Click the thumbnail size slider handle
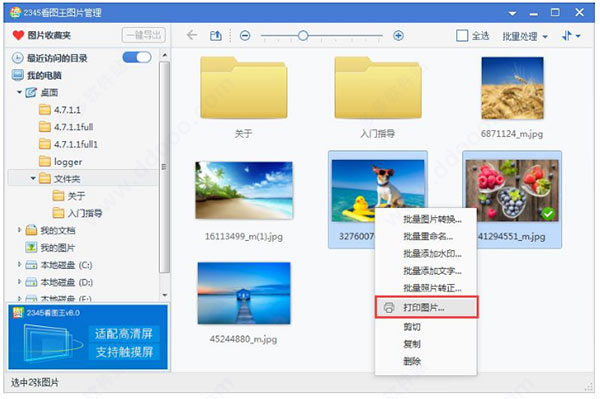600x399 pixels. tap(303, 36)
